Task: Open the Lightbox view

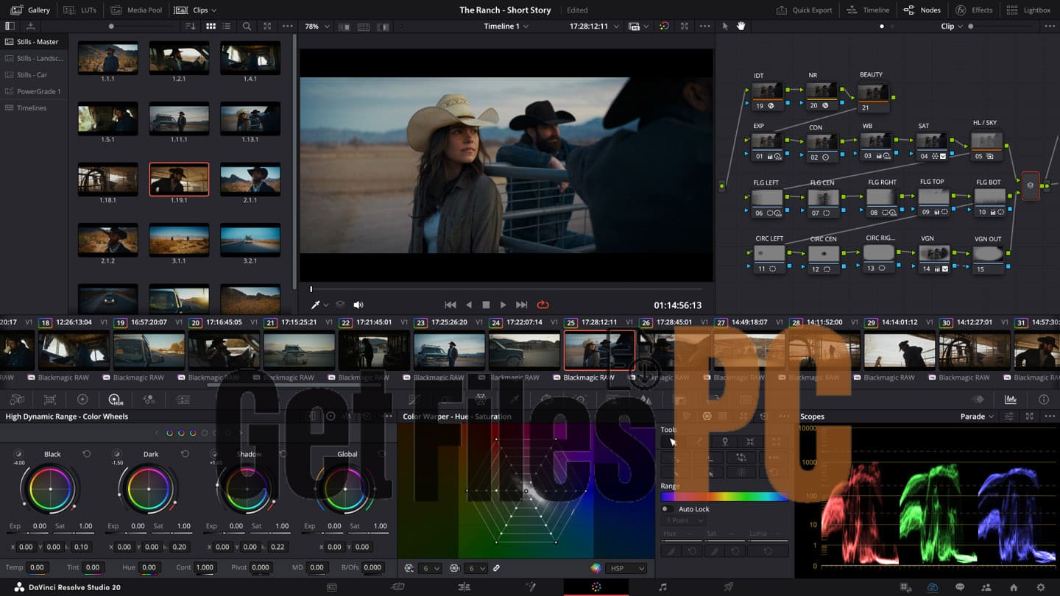Action: point(1028,10)
